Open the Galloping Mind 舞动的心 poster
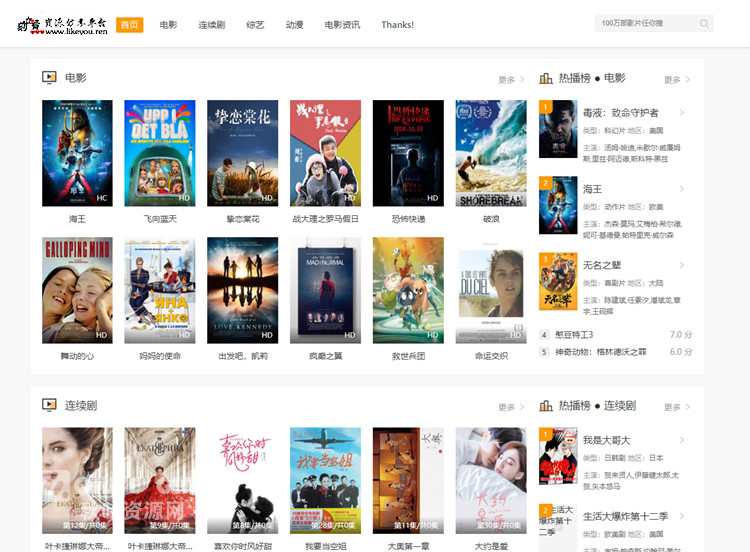 pos(77,290)
